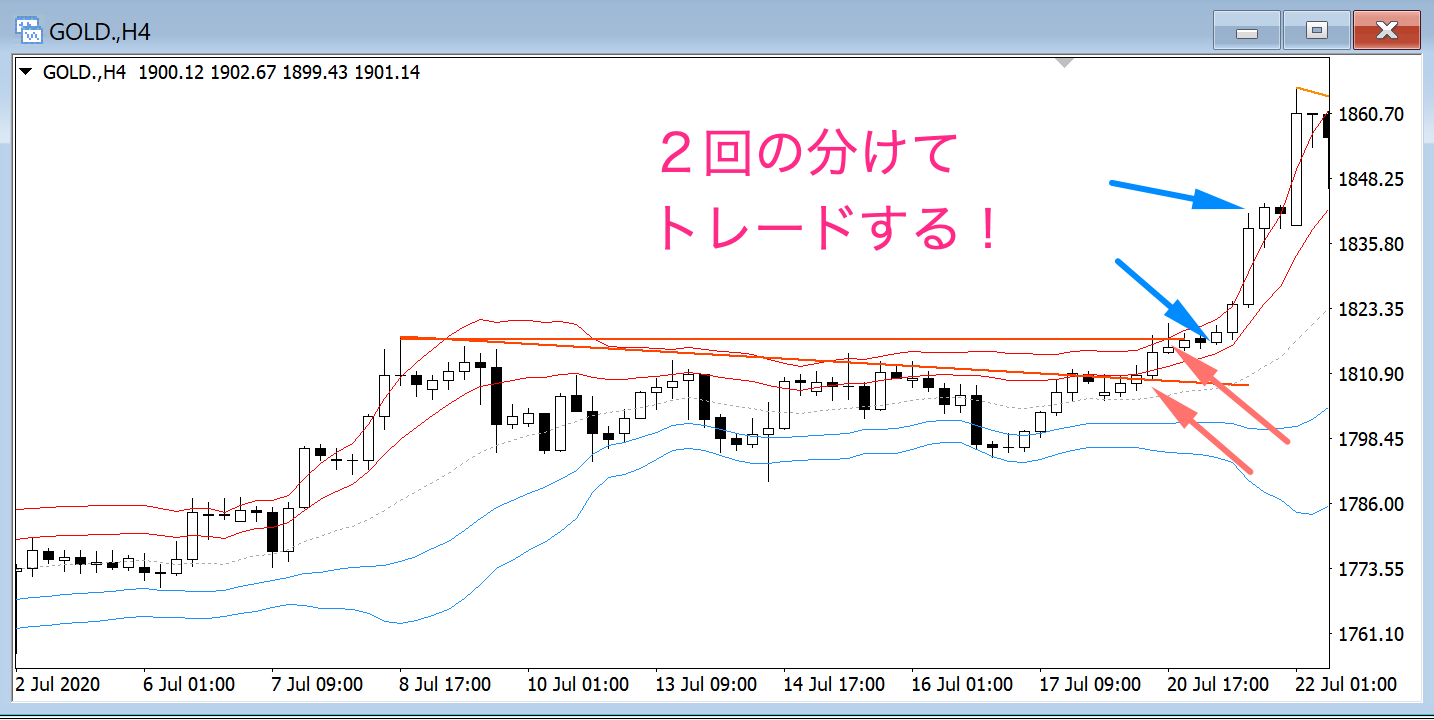Select the pink text label トレードする！
Screen dimensions: 1434x720
[826, 231]
